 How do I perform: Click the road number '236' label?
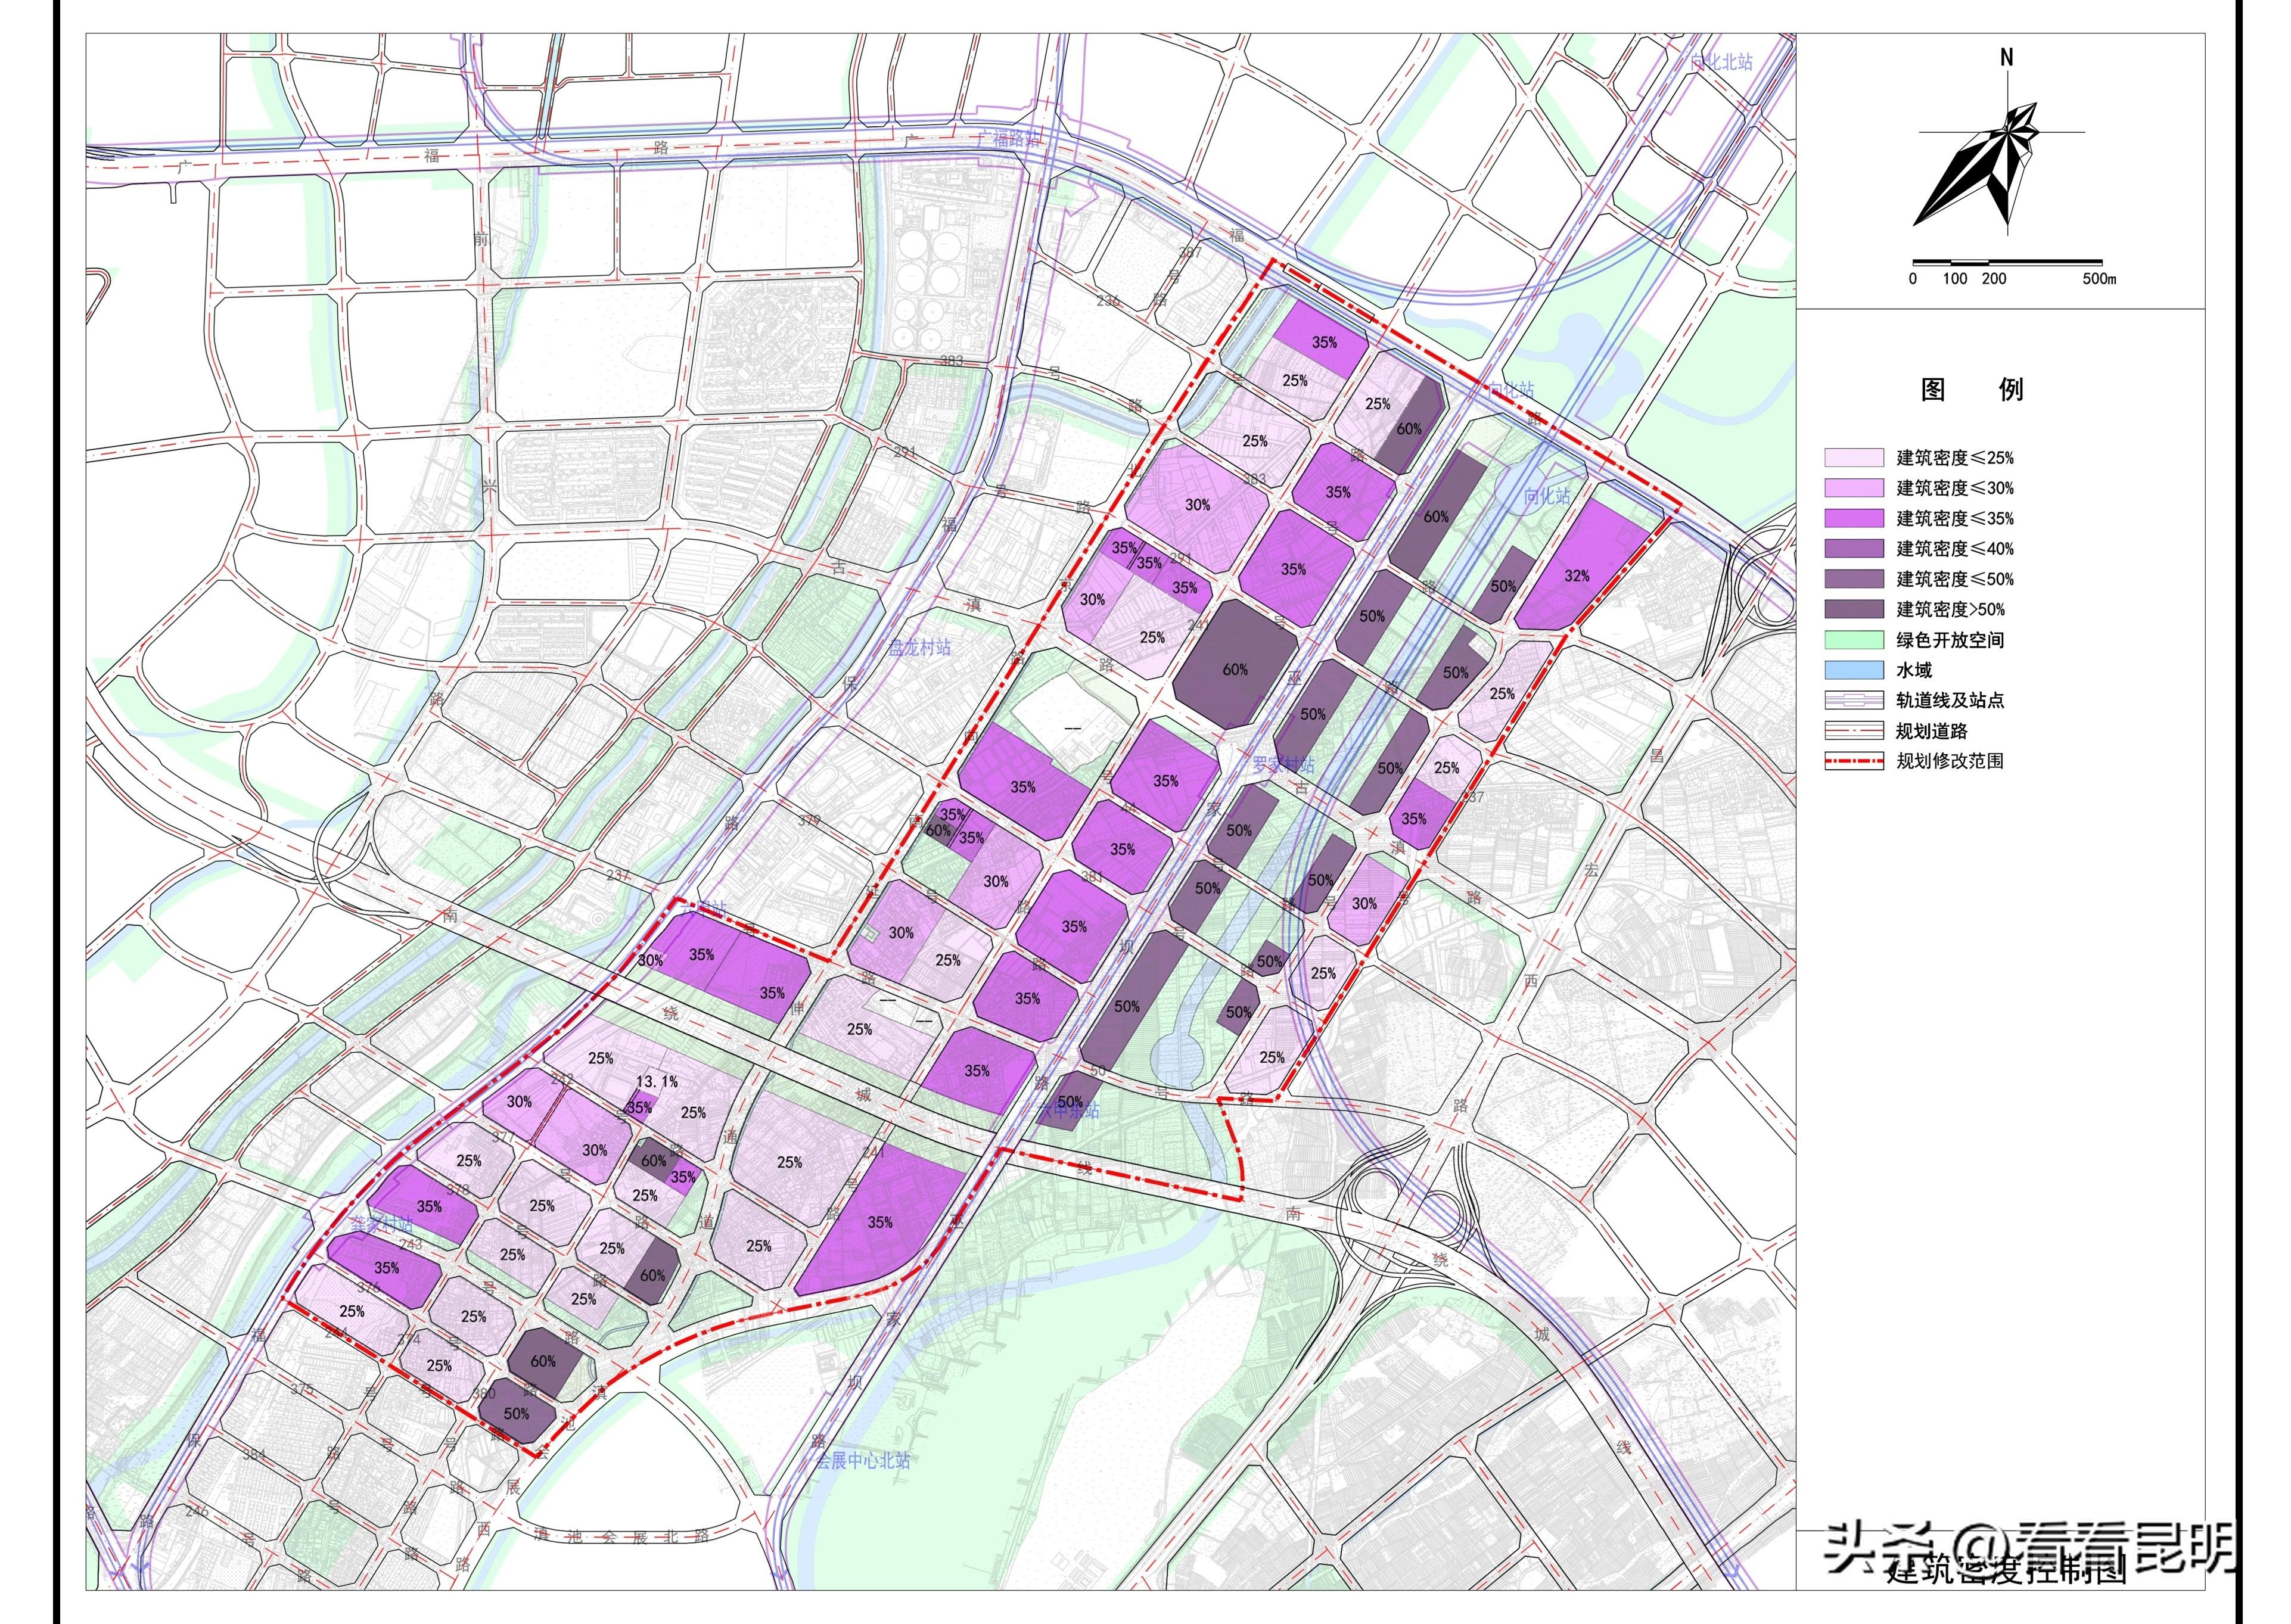click(1108, 300)
